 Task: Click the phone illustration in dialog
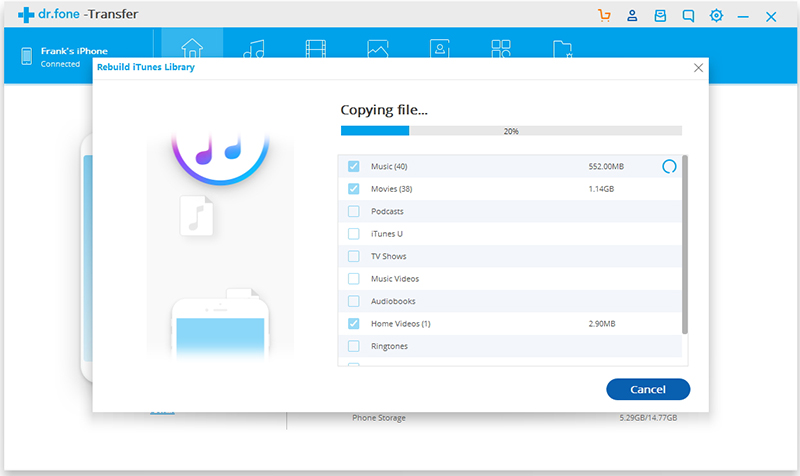point(220,327)
